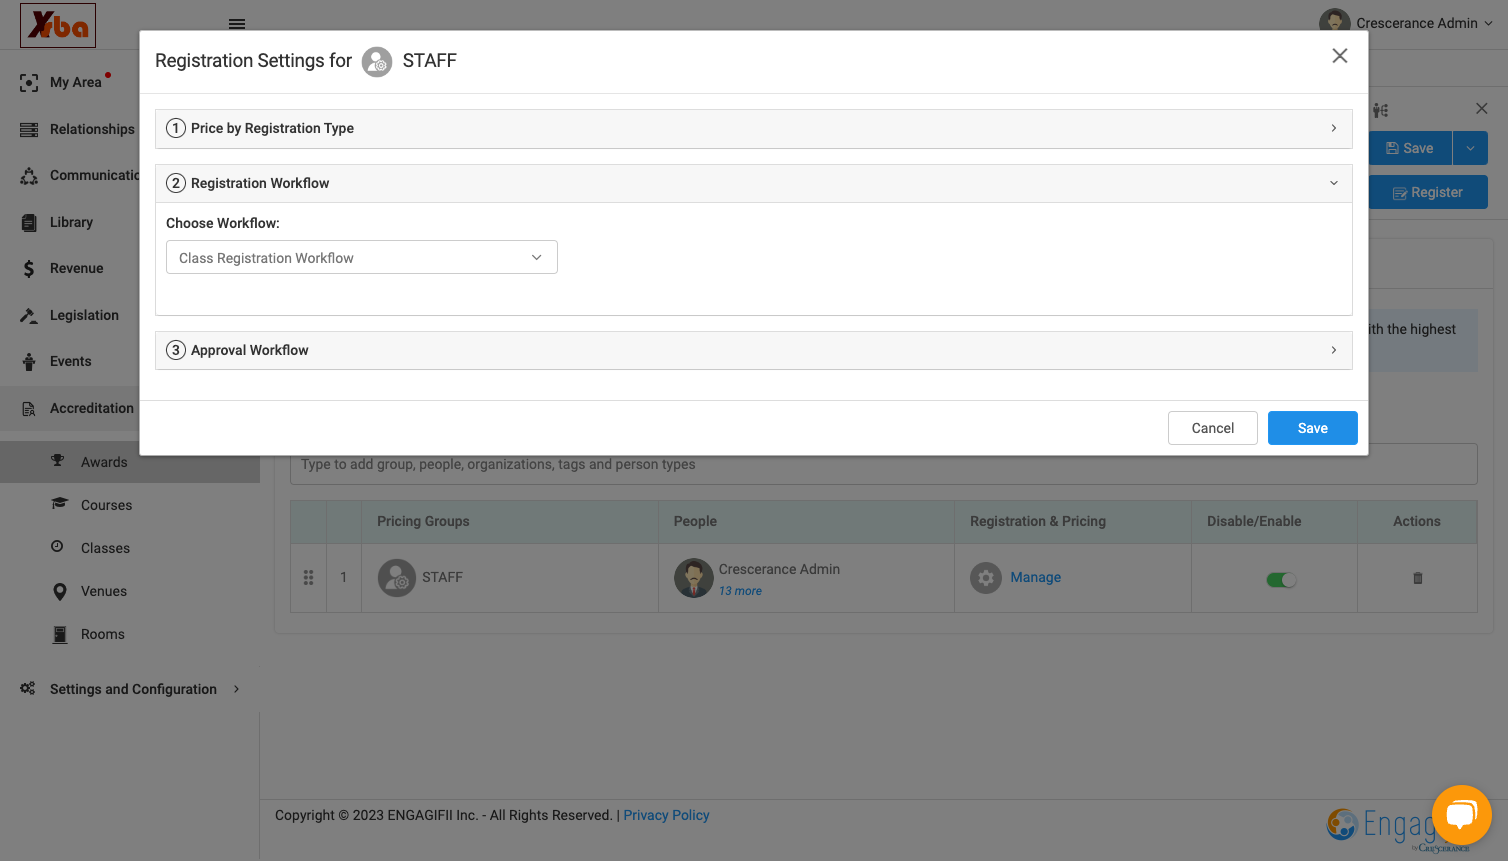The image size is (1508, 861).
Task: Open the Crescerance Admin user menu
Action: 1406,23
